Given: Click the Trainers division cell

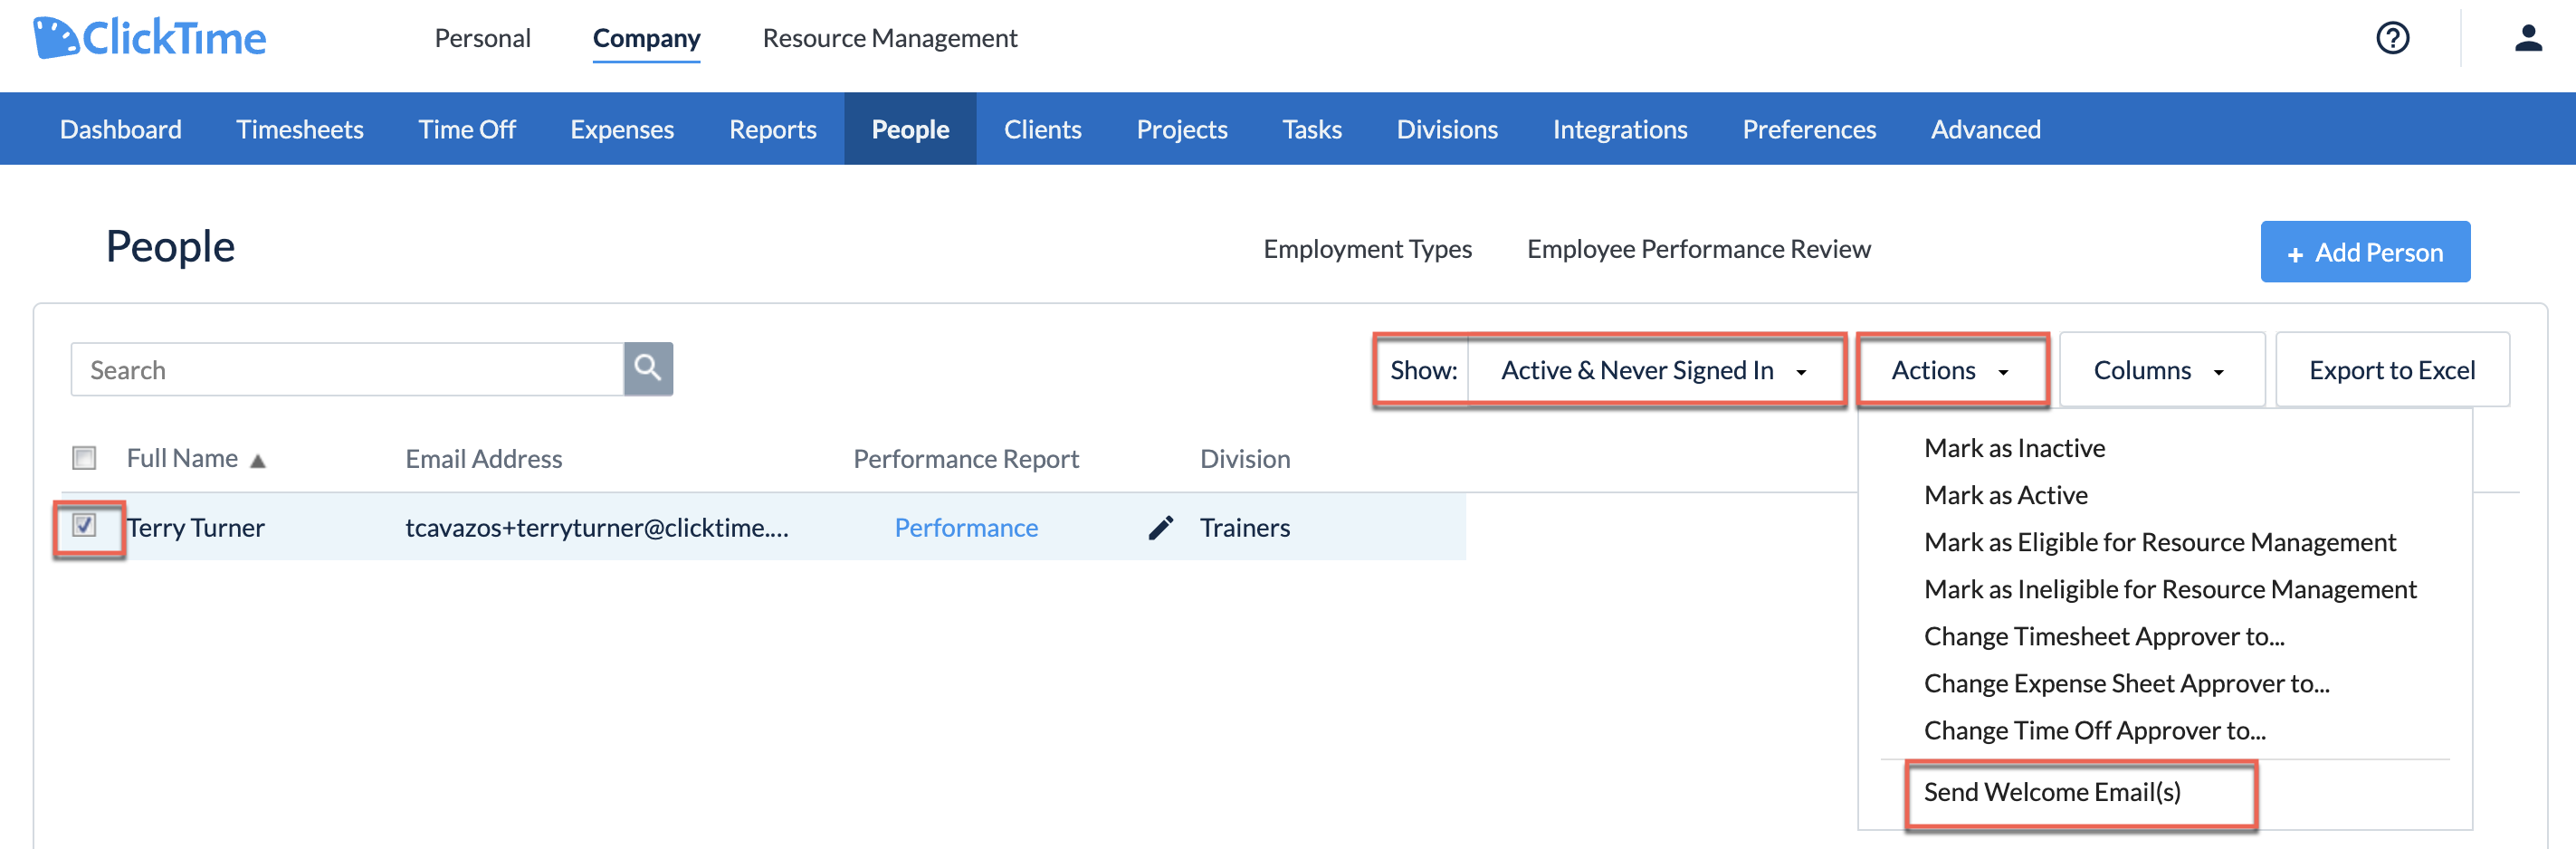Looking at the screenshot, I should (x=1245, y=527).
